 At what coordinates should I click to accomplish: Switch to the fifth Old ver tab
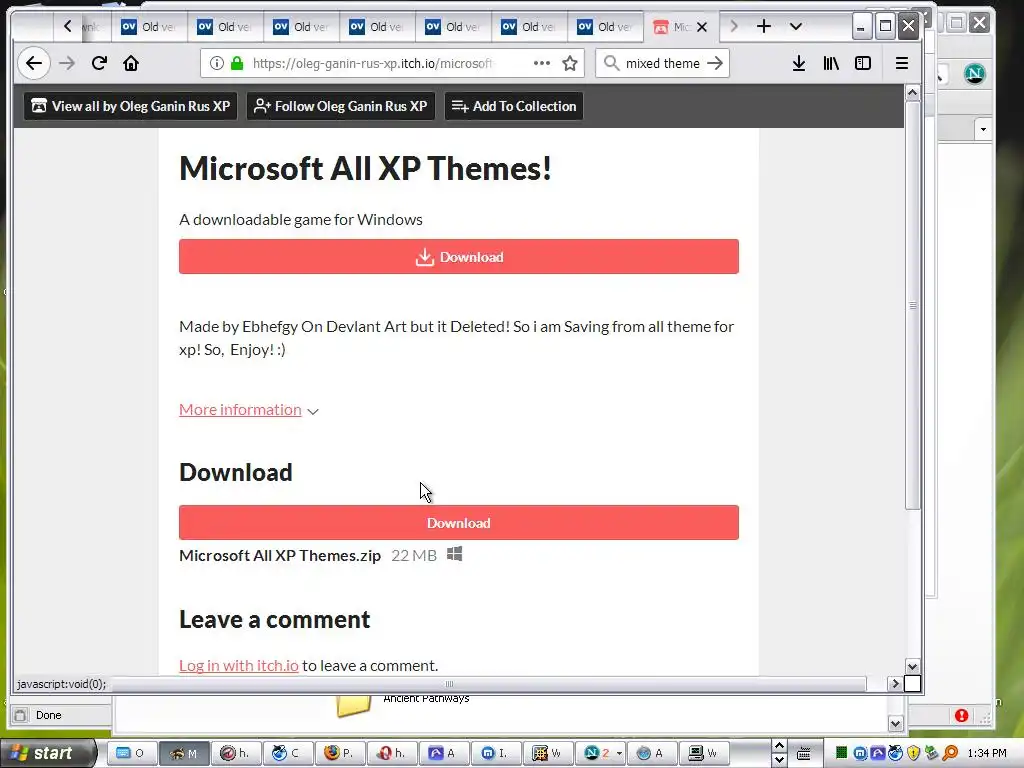(x=453, y=27)
